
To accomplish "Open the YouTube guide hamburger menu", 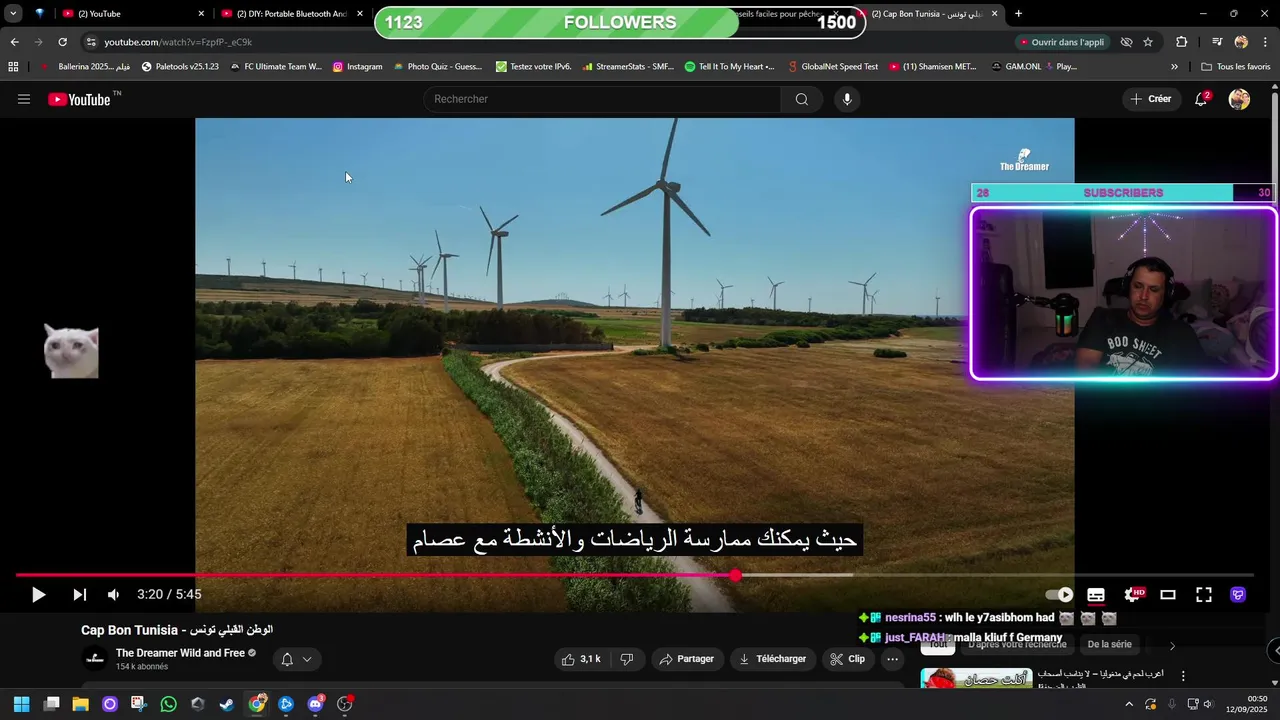I will [24, 99].
